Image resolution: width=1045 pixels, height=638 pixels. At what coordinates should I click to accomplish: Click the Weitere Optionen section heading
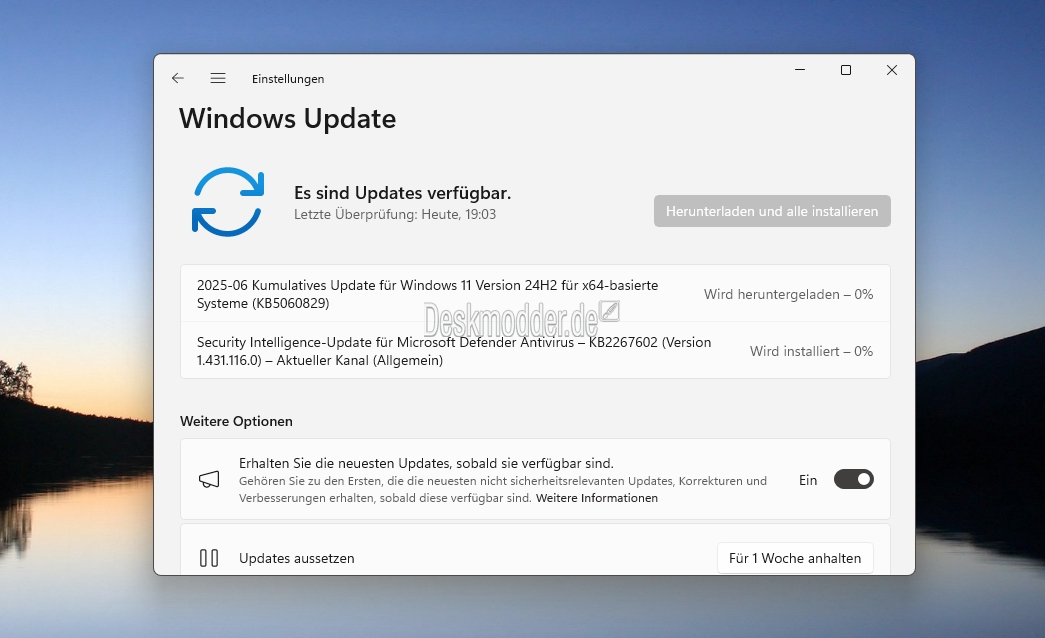point(236,421)
